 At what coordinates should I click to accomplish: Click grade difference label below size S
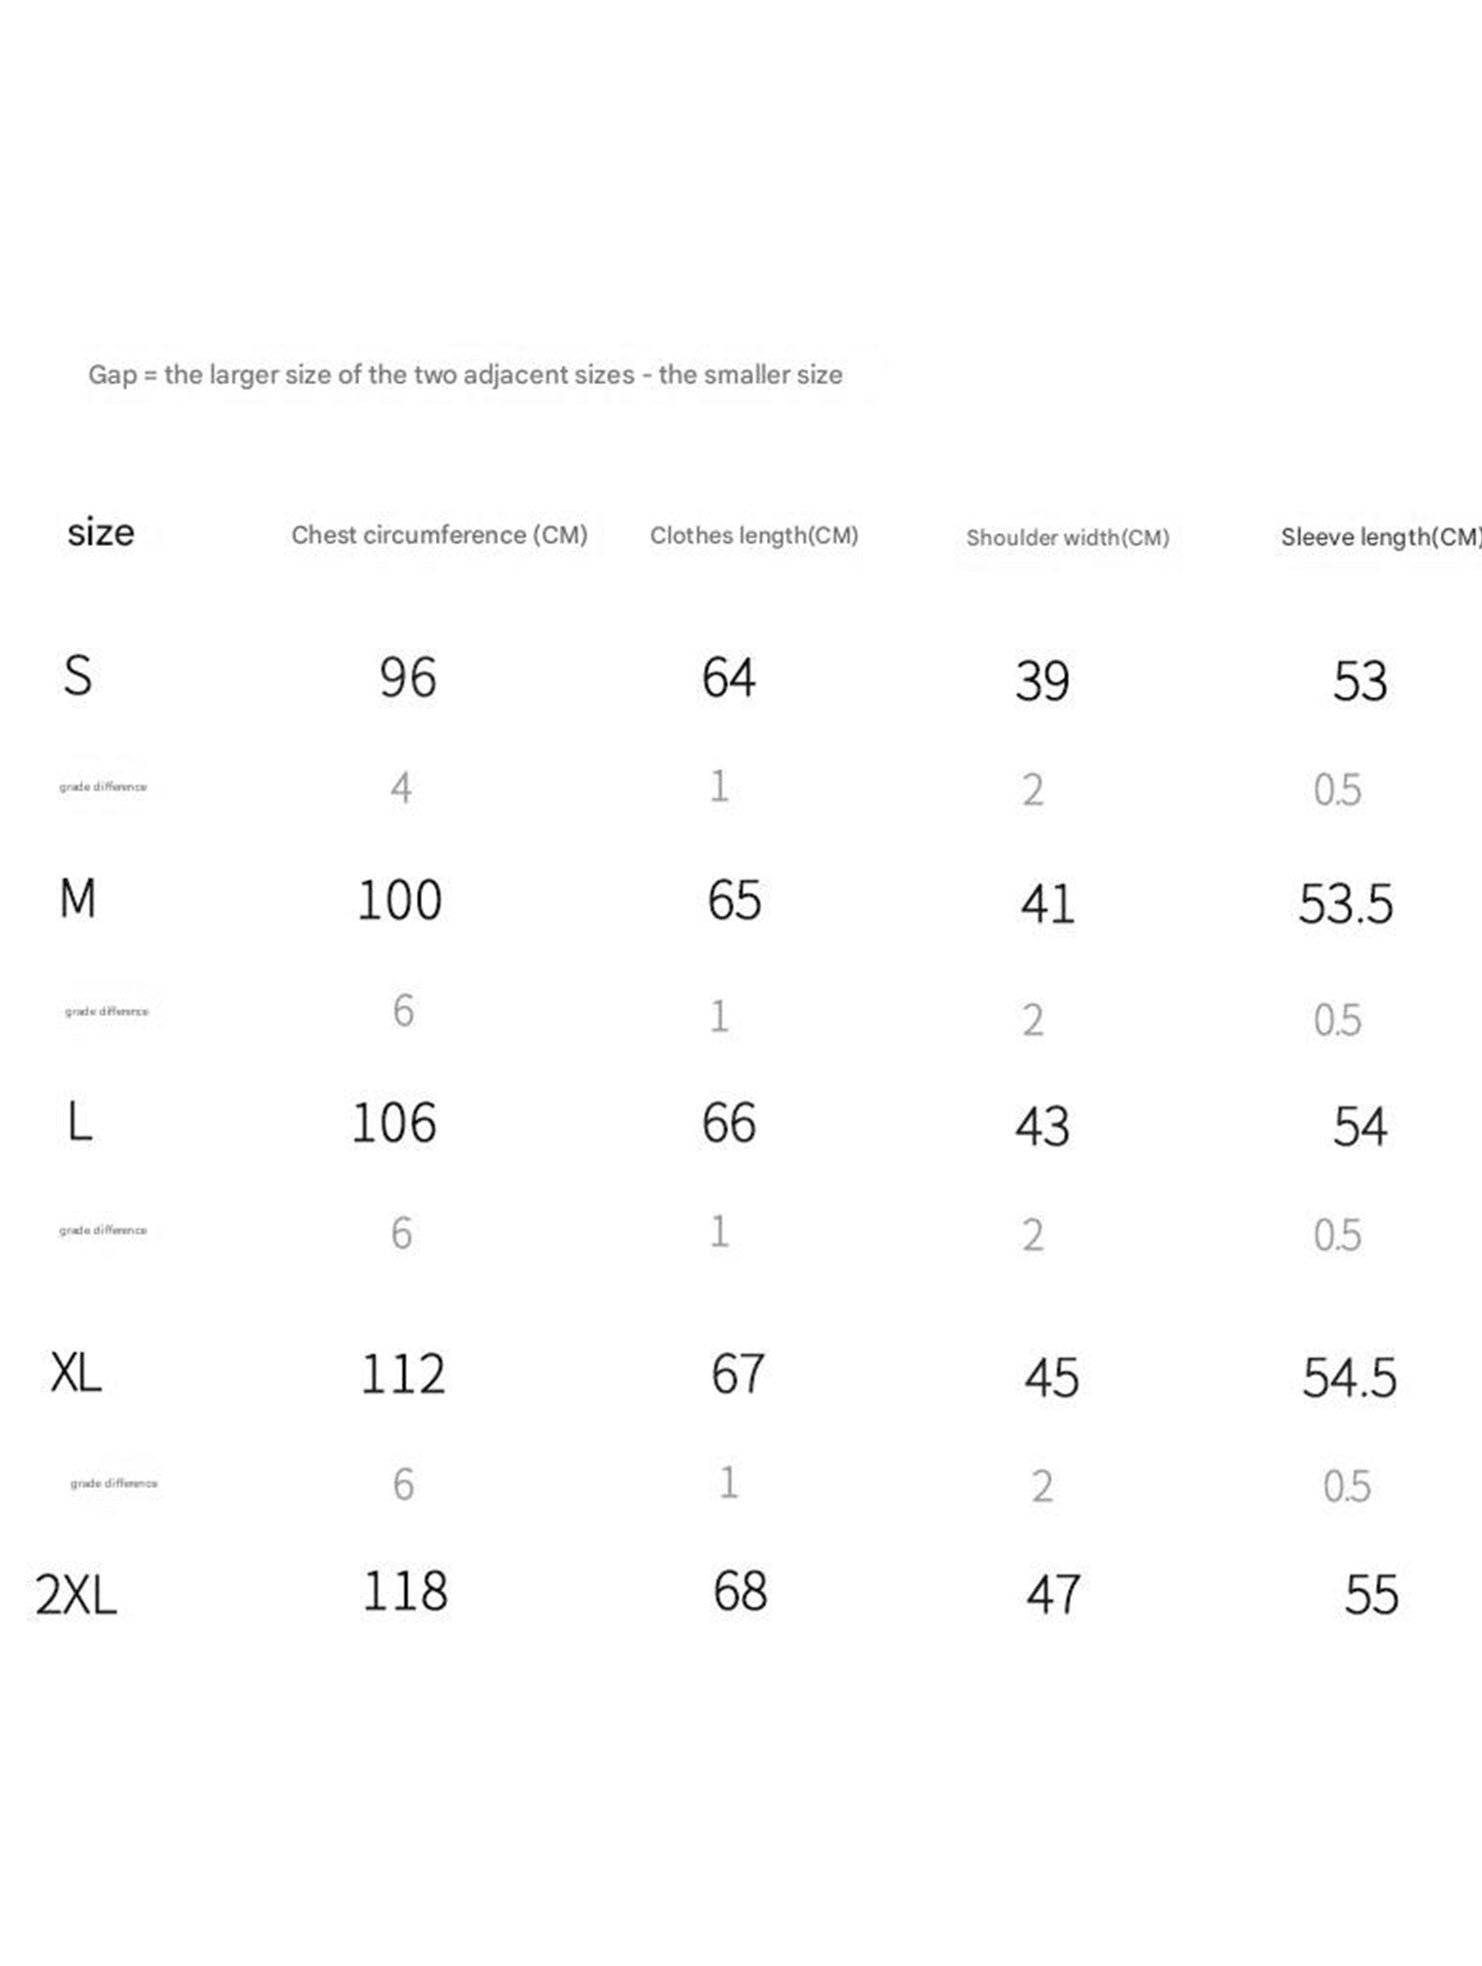[103, 787]
